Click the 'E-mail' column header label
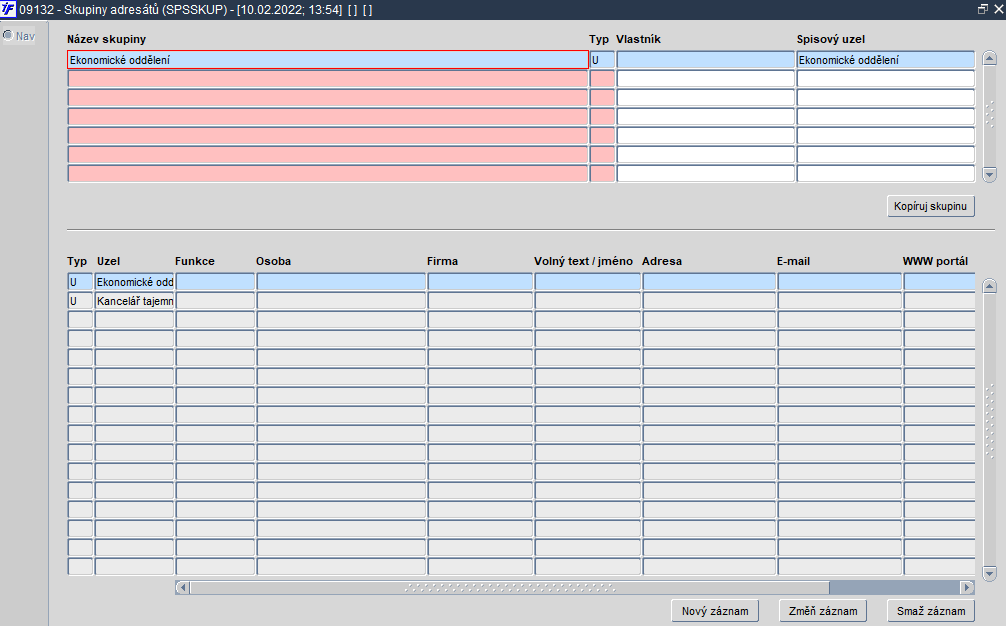Viewport: 1006px width, 626px height. click(793, 261)
